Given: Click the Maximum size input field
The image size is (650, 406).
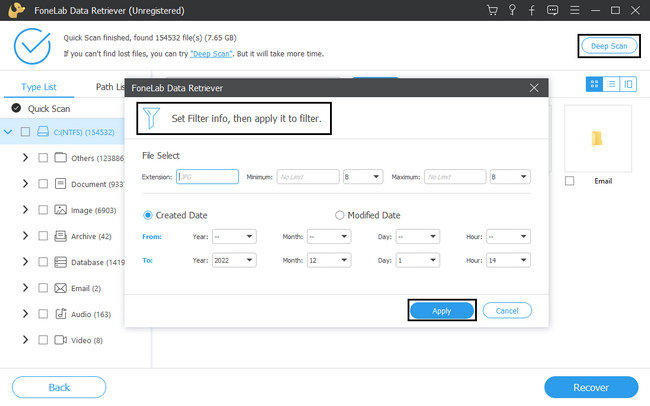Looking at the screenshot, I should coord(455,177).
